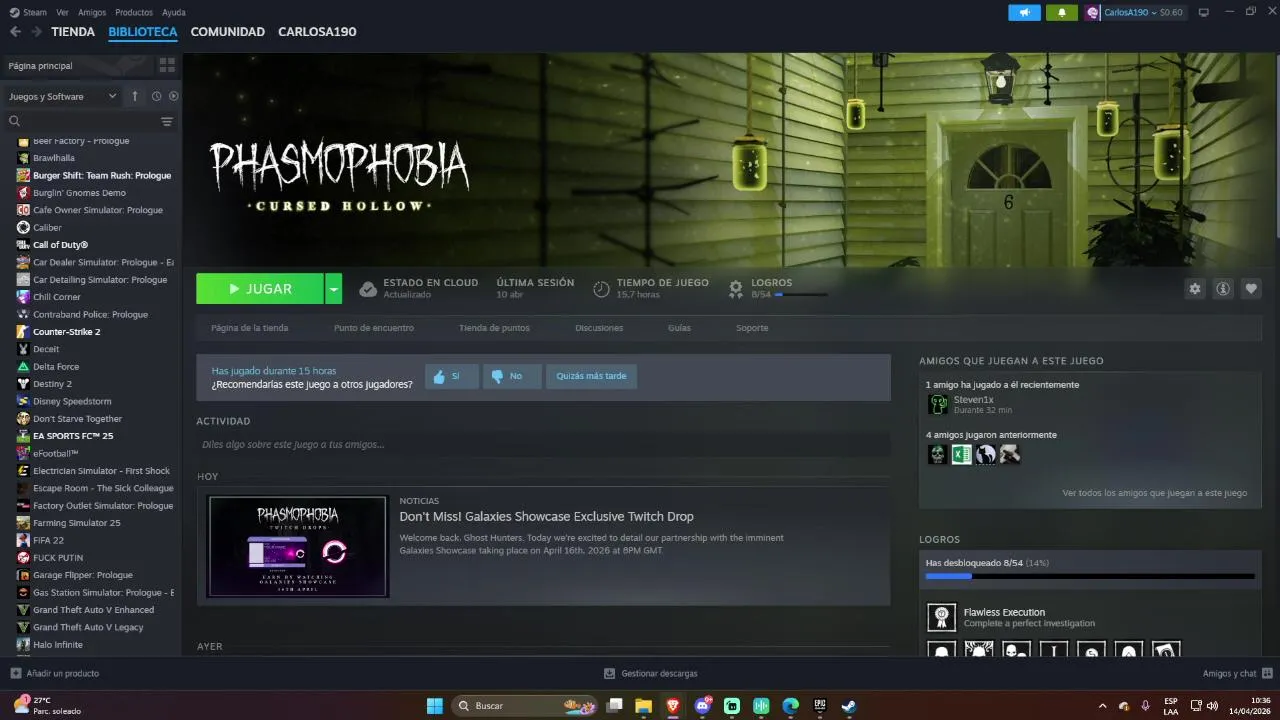Open the advanced filter options icon

click(x=167, y=121)
